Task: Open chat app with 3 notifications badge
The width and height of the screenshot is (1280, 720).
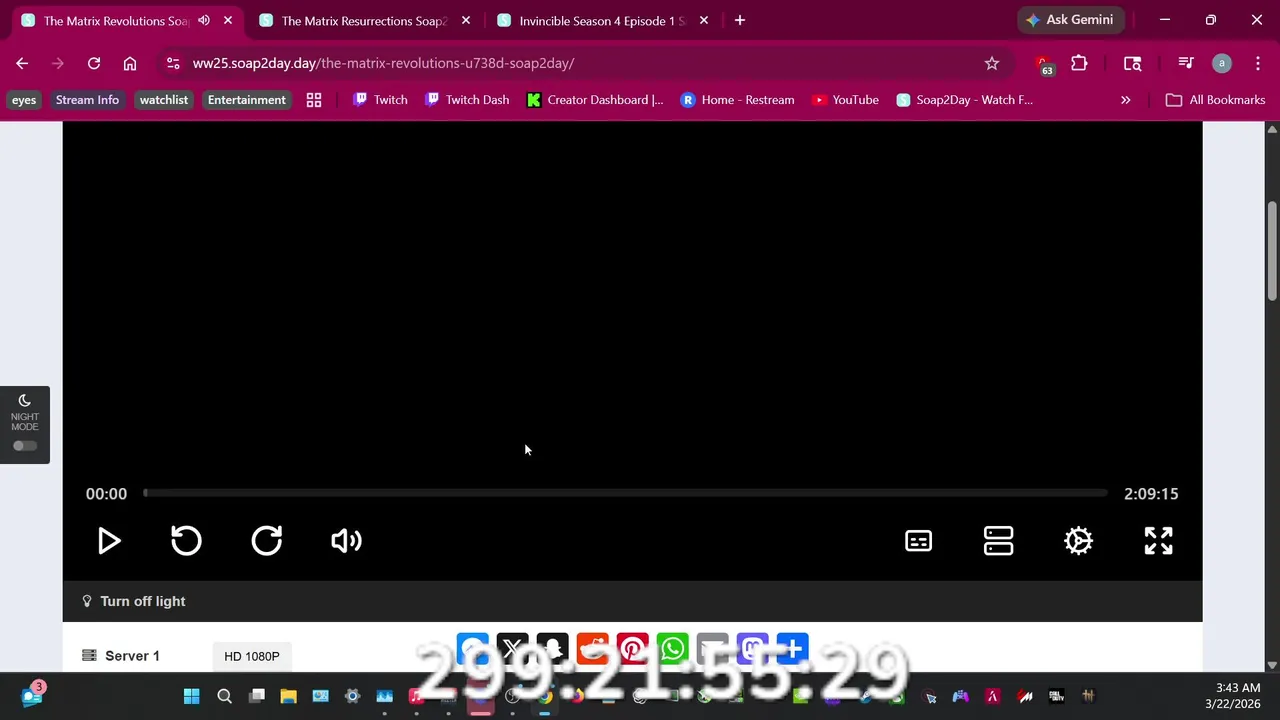Action: (x=31, y=695)
